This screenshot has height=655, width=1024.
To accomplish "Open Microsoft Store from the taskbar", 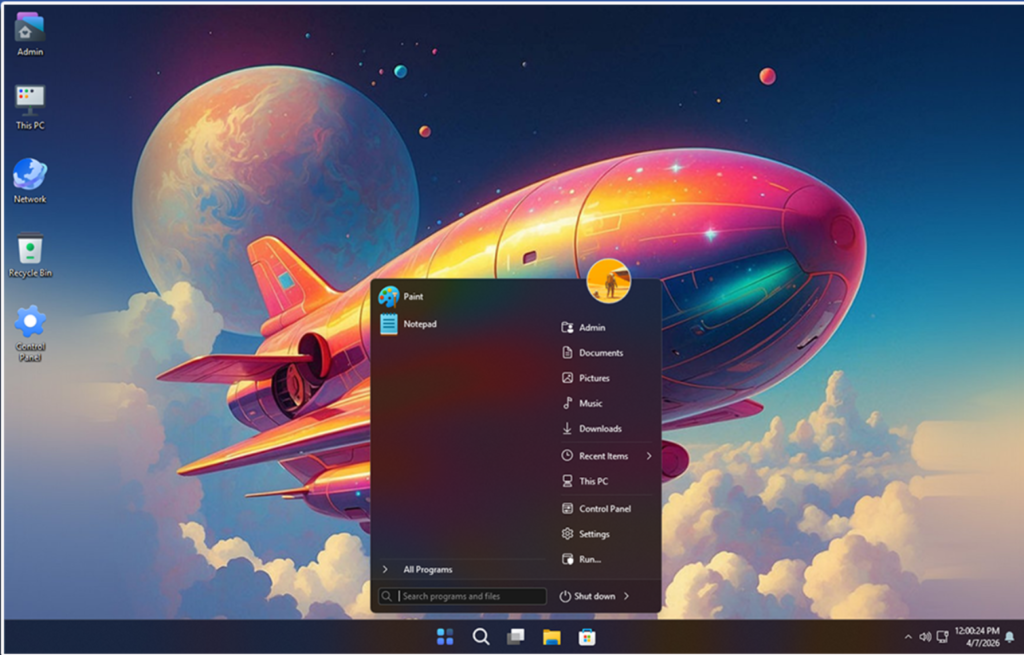I will coord(587,637).
